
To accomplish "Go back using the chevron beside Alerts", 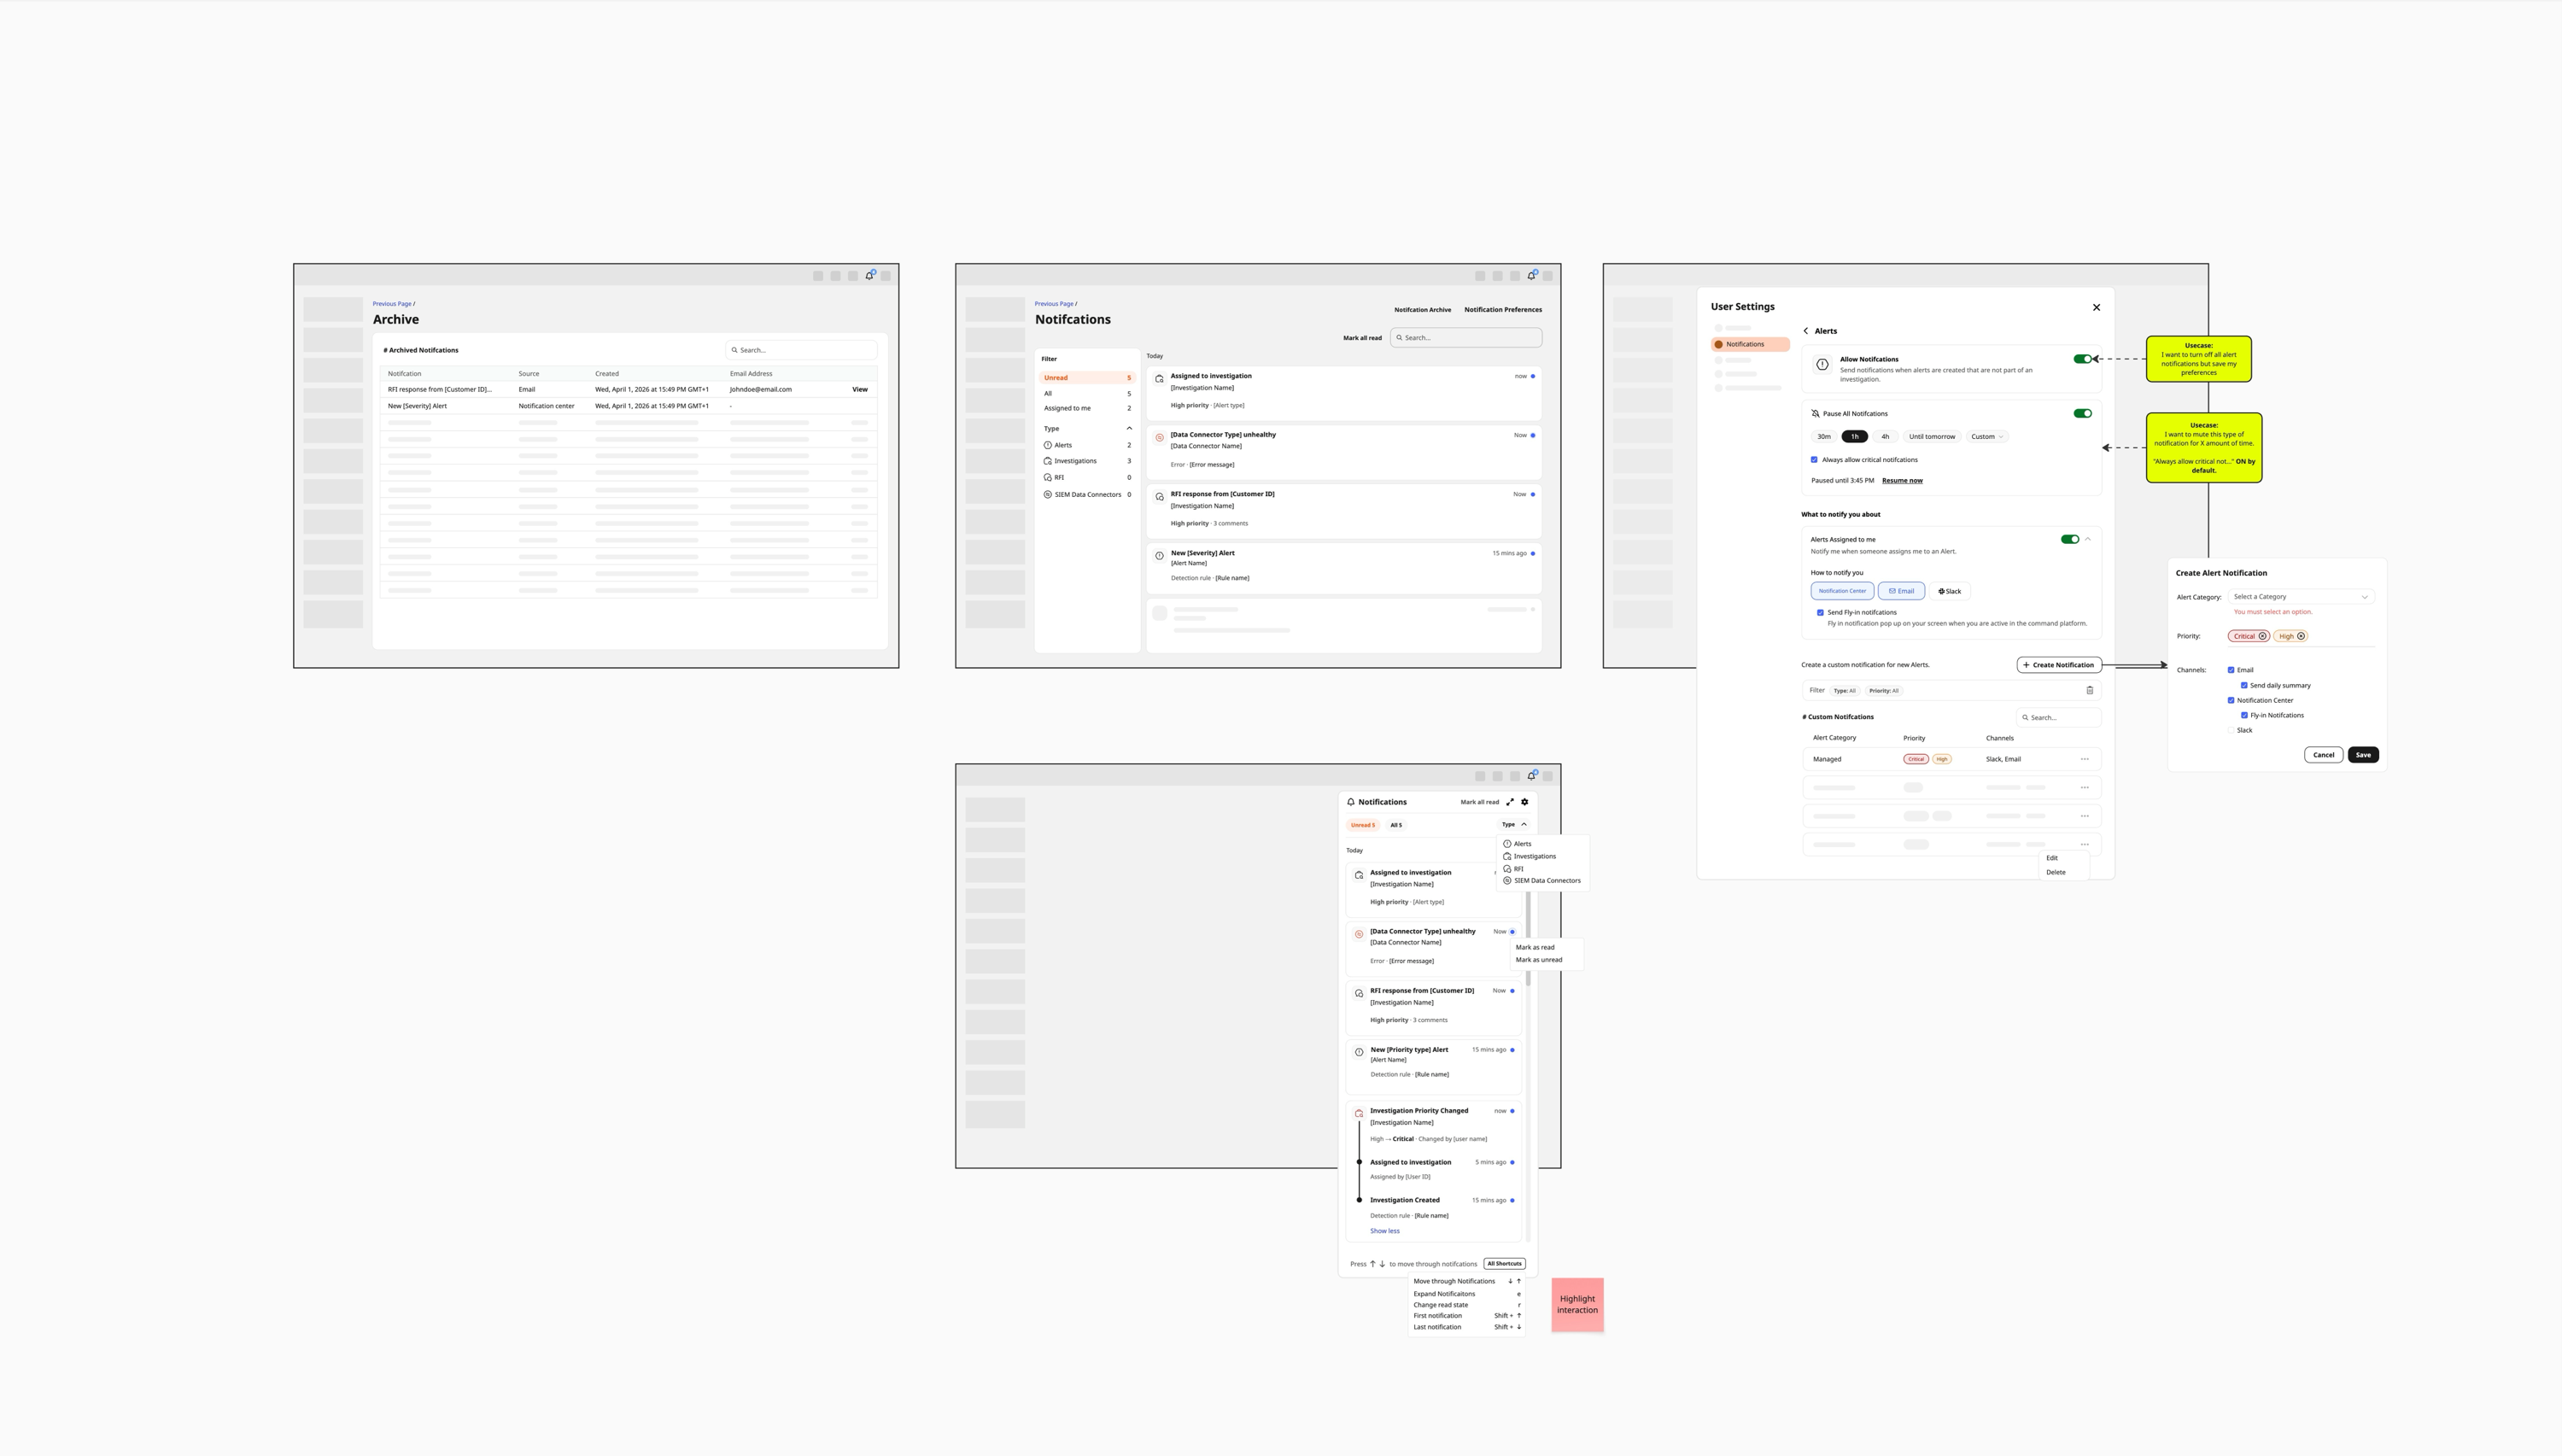I will tap(1806, 331).
